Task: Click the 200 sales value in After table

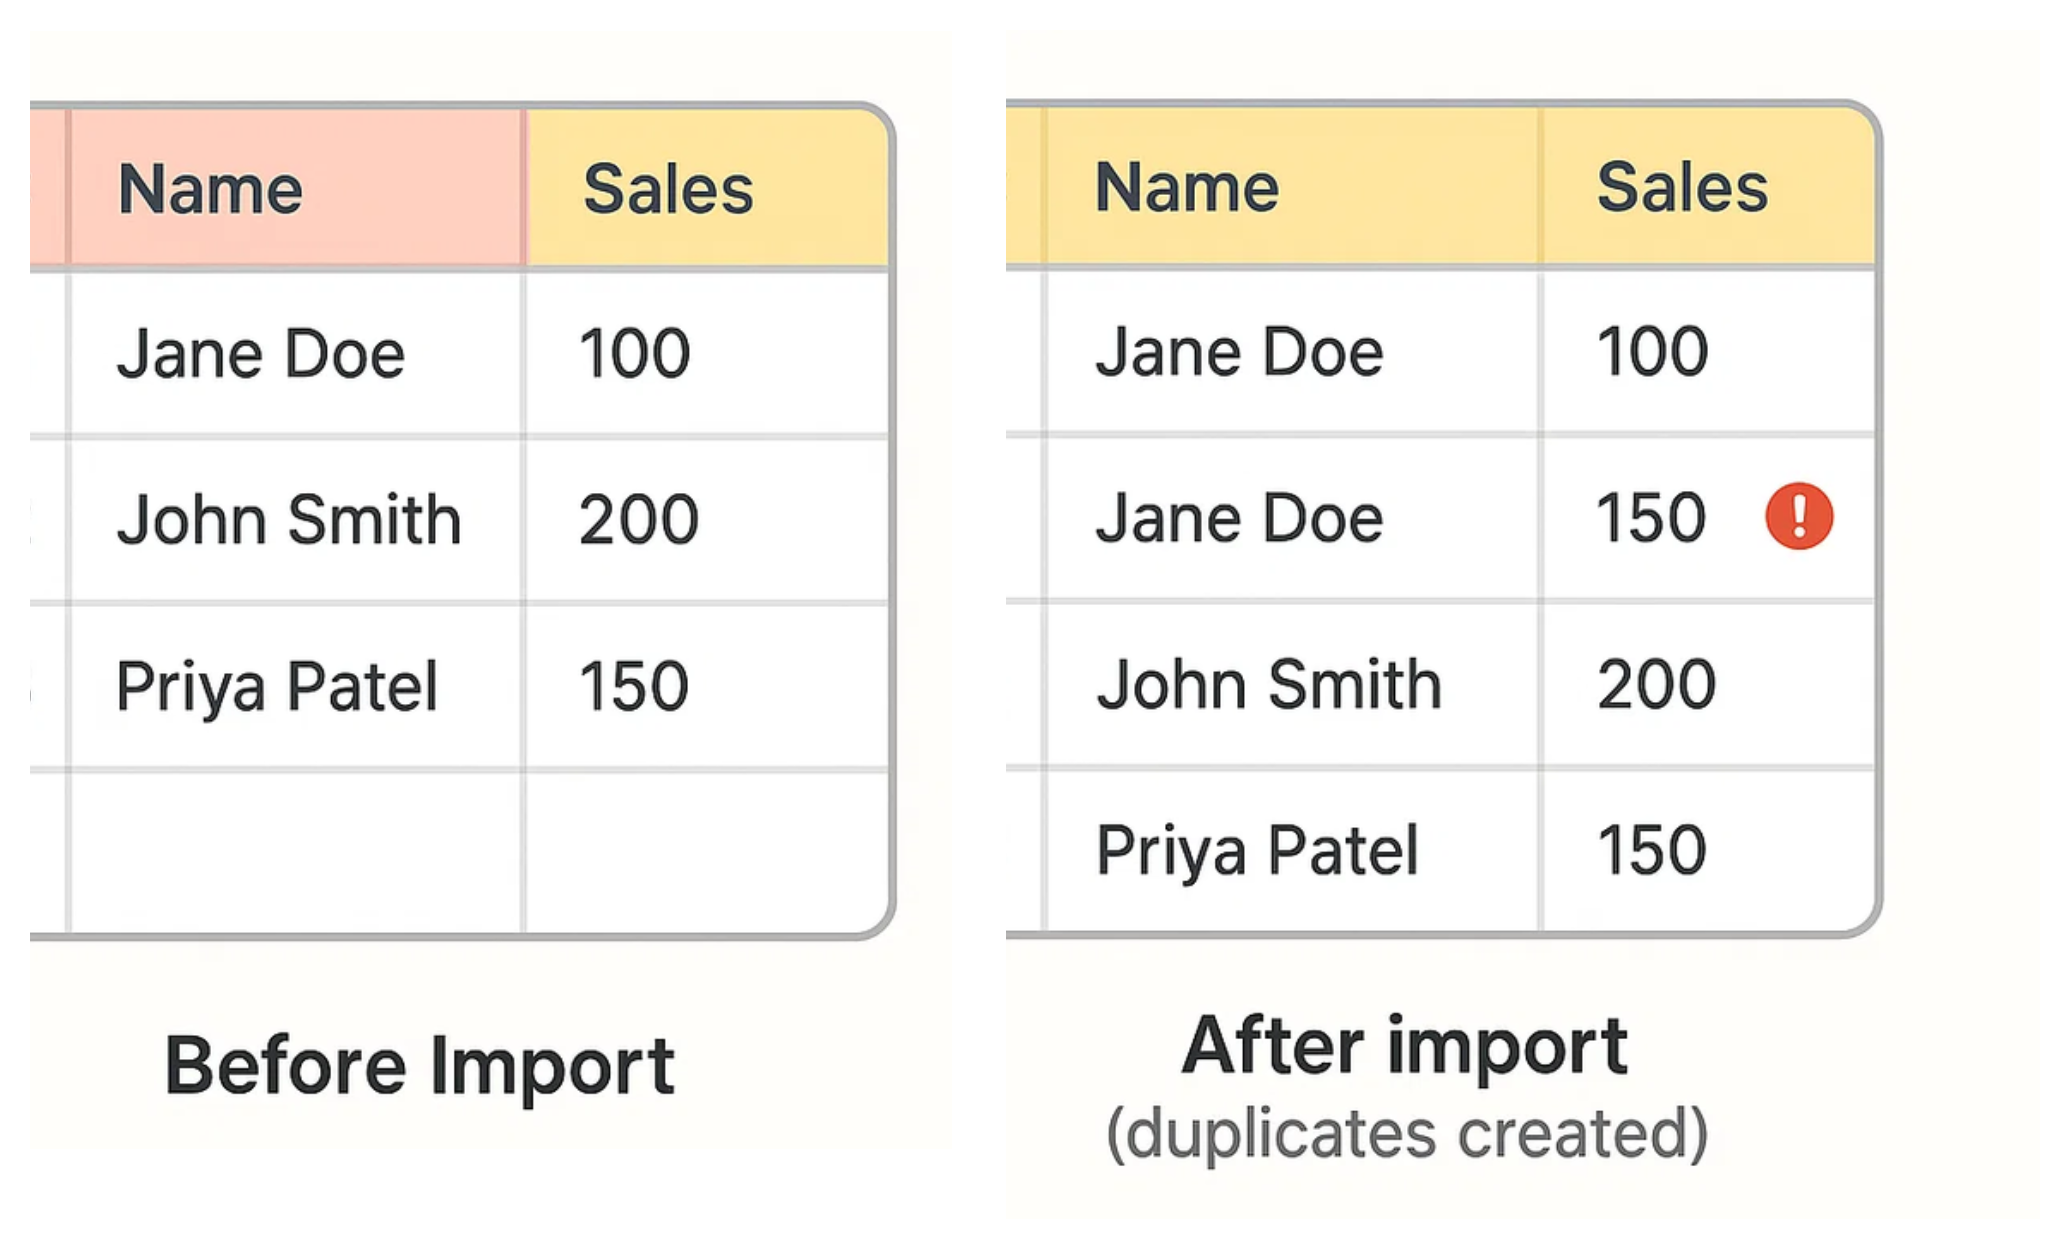Action: pos(1656,685)
